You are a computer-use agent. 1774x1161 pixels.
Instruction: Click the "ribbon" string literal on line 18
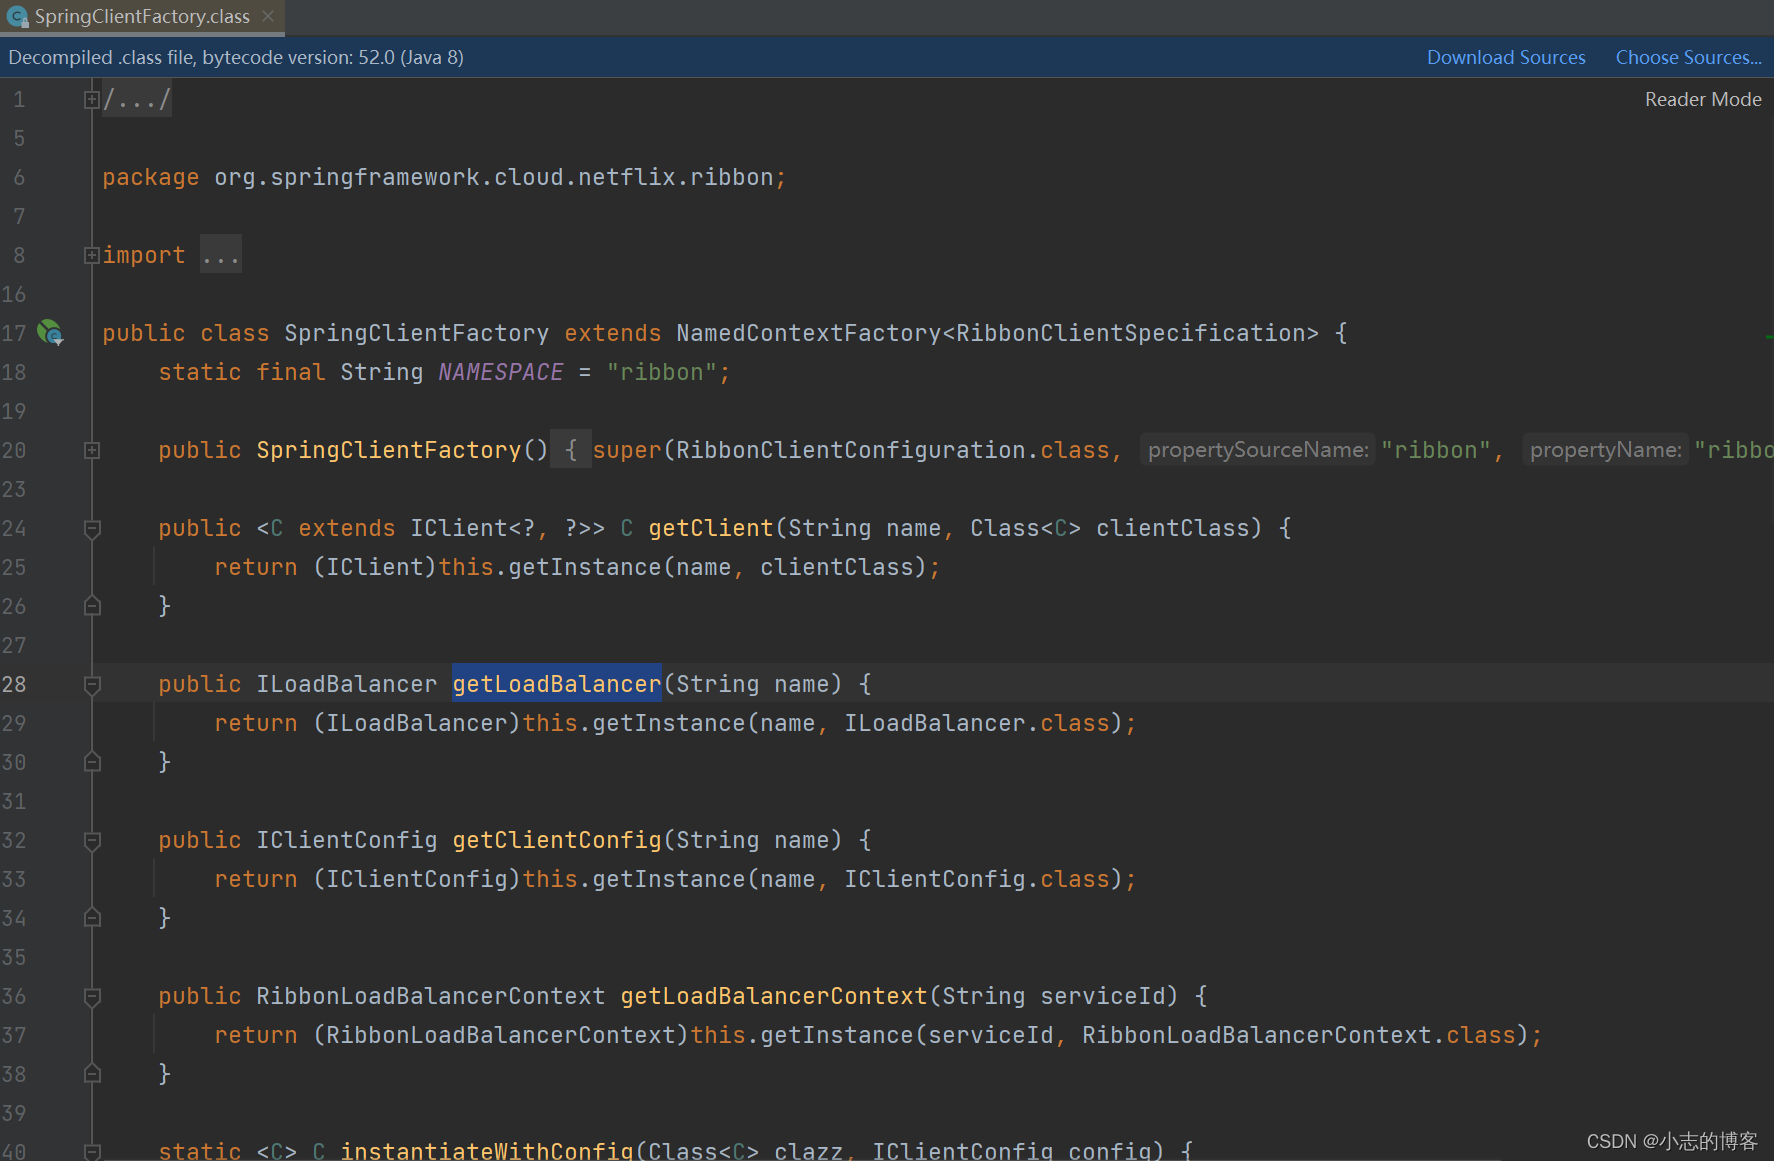tap(662, 372)
